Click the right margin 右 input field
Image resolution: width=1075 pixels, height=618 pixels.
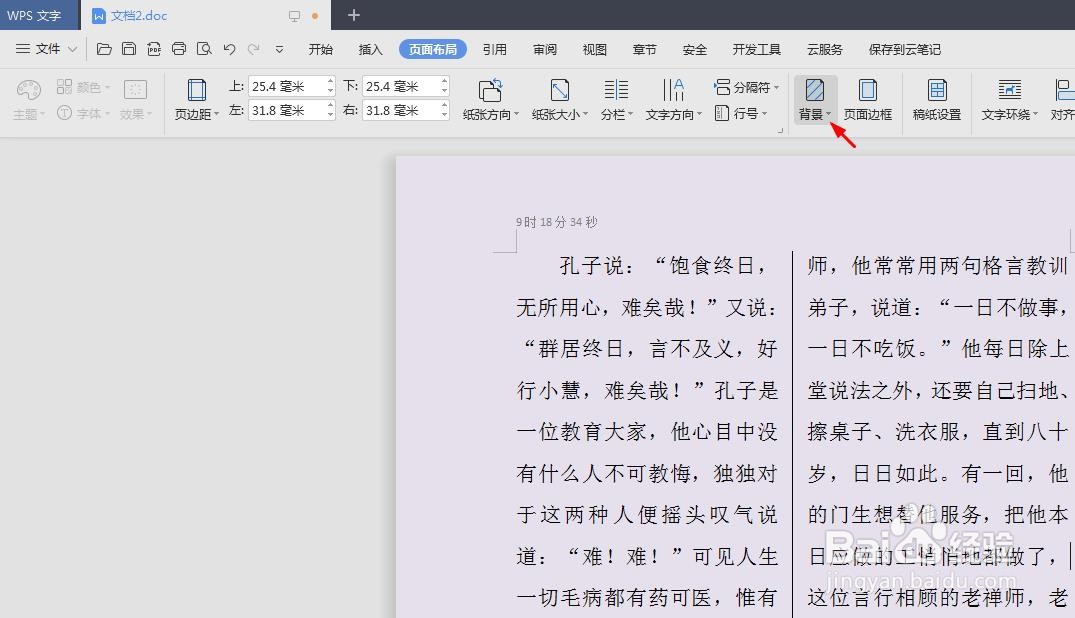pyautogui.click(x=400, y=110)
